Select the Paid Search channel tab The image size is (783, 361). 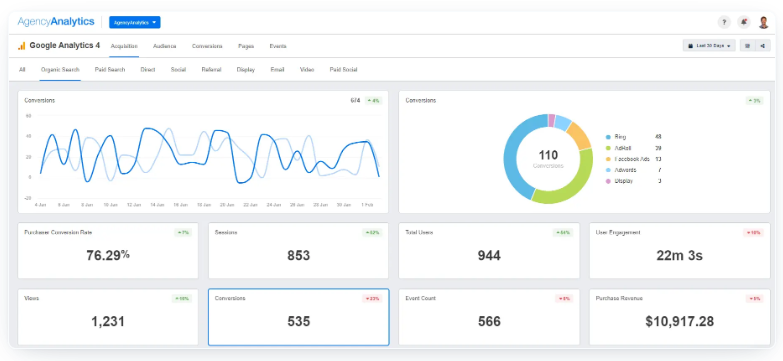pos(110,70)
